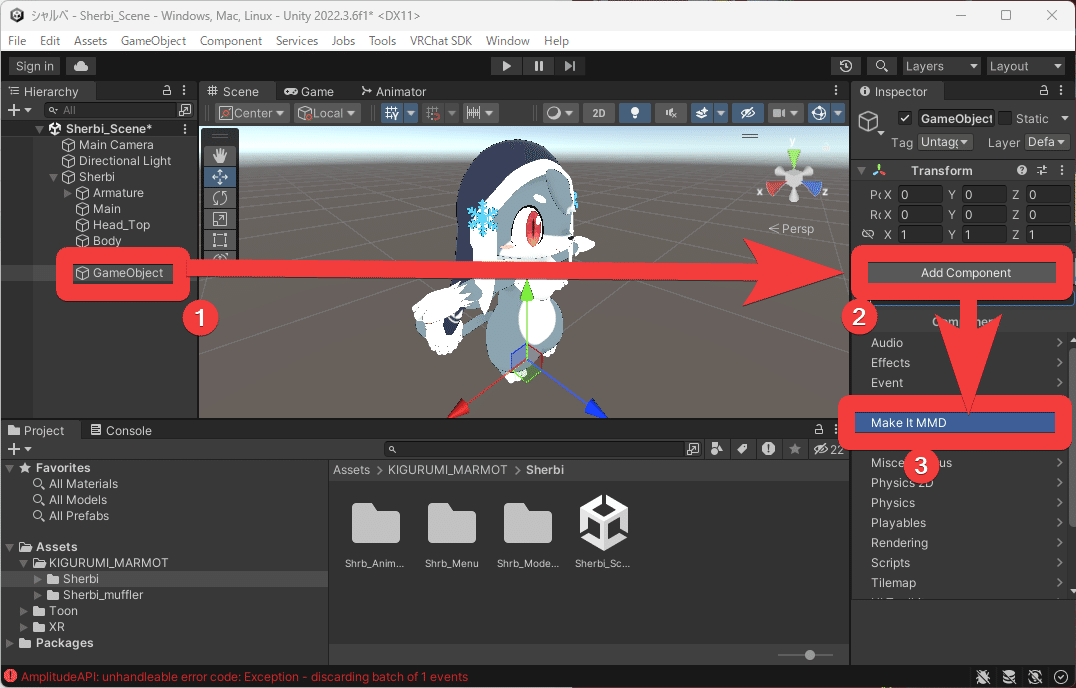Choose Make It MMD component entry

point(954,423)
